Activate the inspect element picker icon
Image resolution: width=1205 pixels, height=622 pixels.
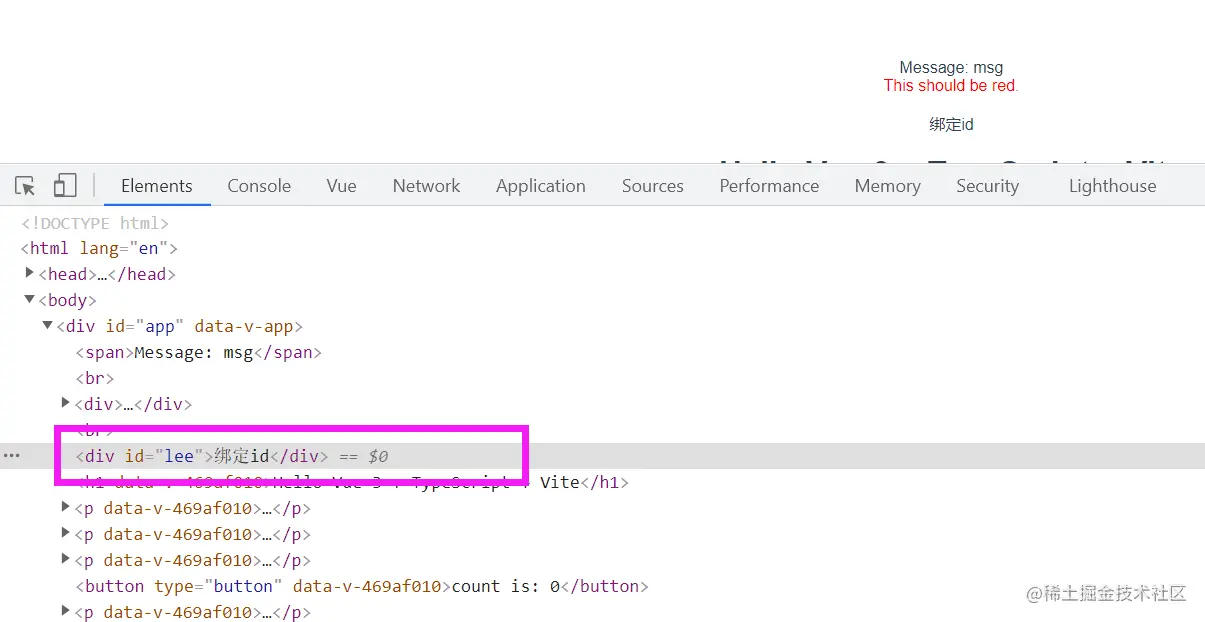26,186
